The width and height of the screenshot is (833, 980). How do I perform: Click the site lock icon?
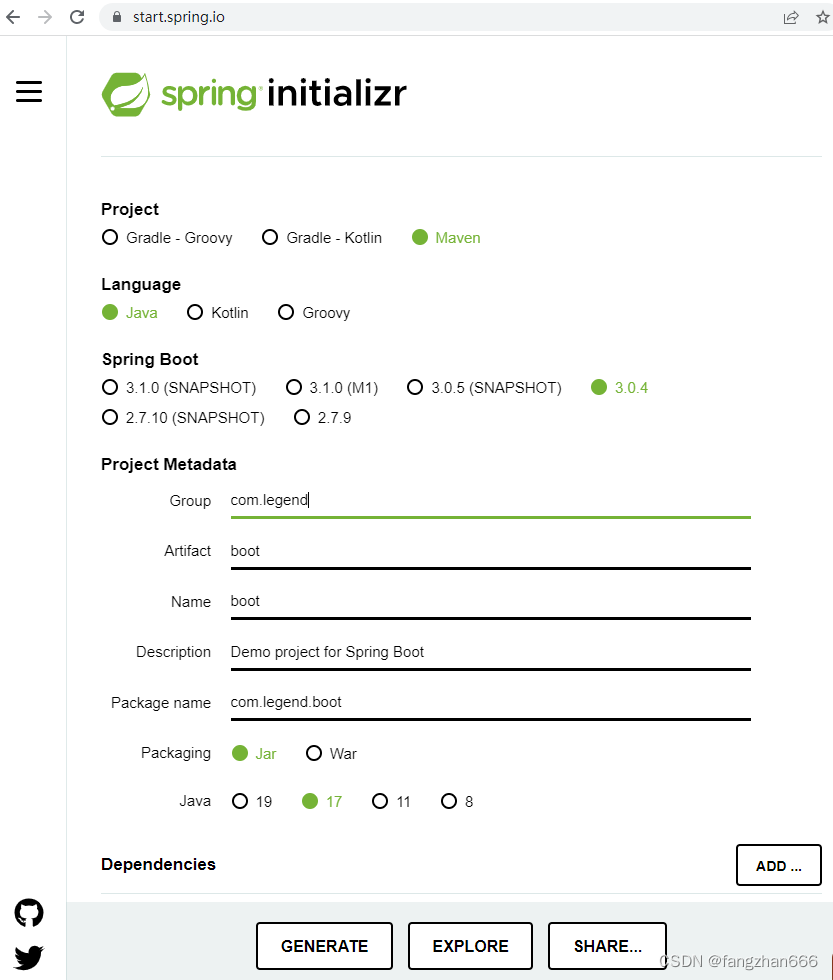[x=117, y=17]
